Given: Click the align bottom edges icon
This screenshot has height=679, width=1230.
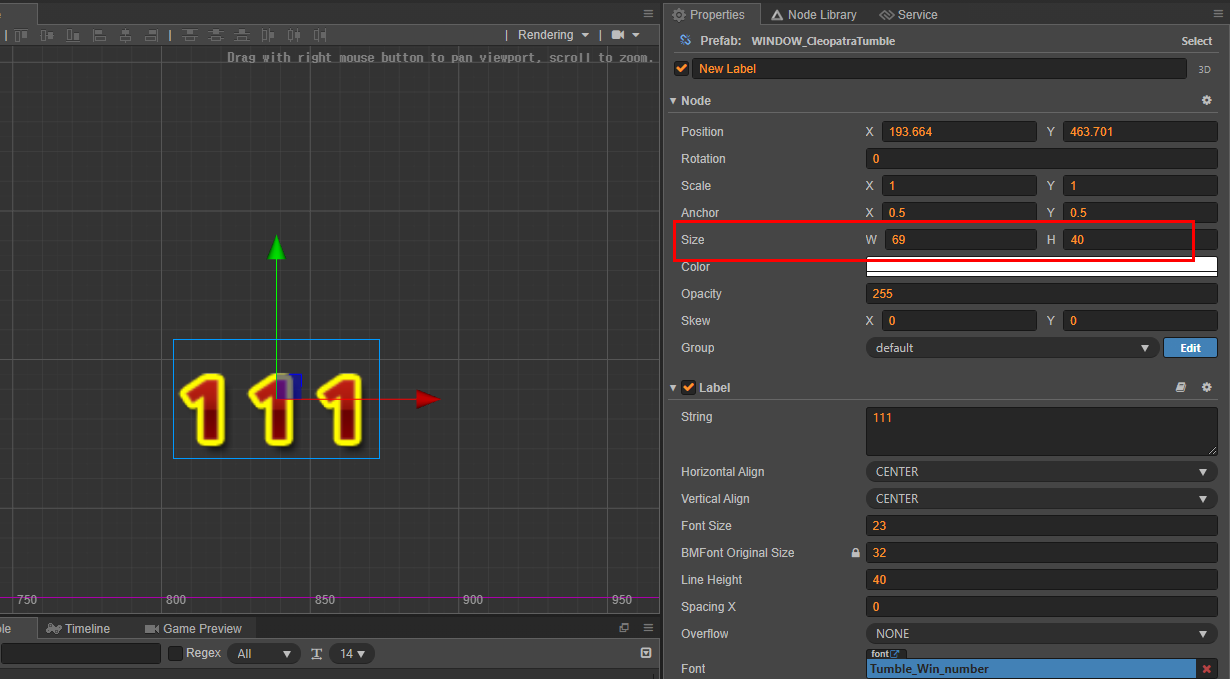Looking at the screenshot, I should click(73, 35).
